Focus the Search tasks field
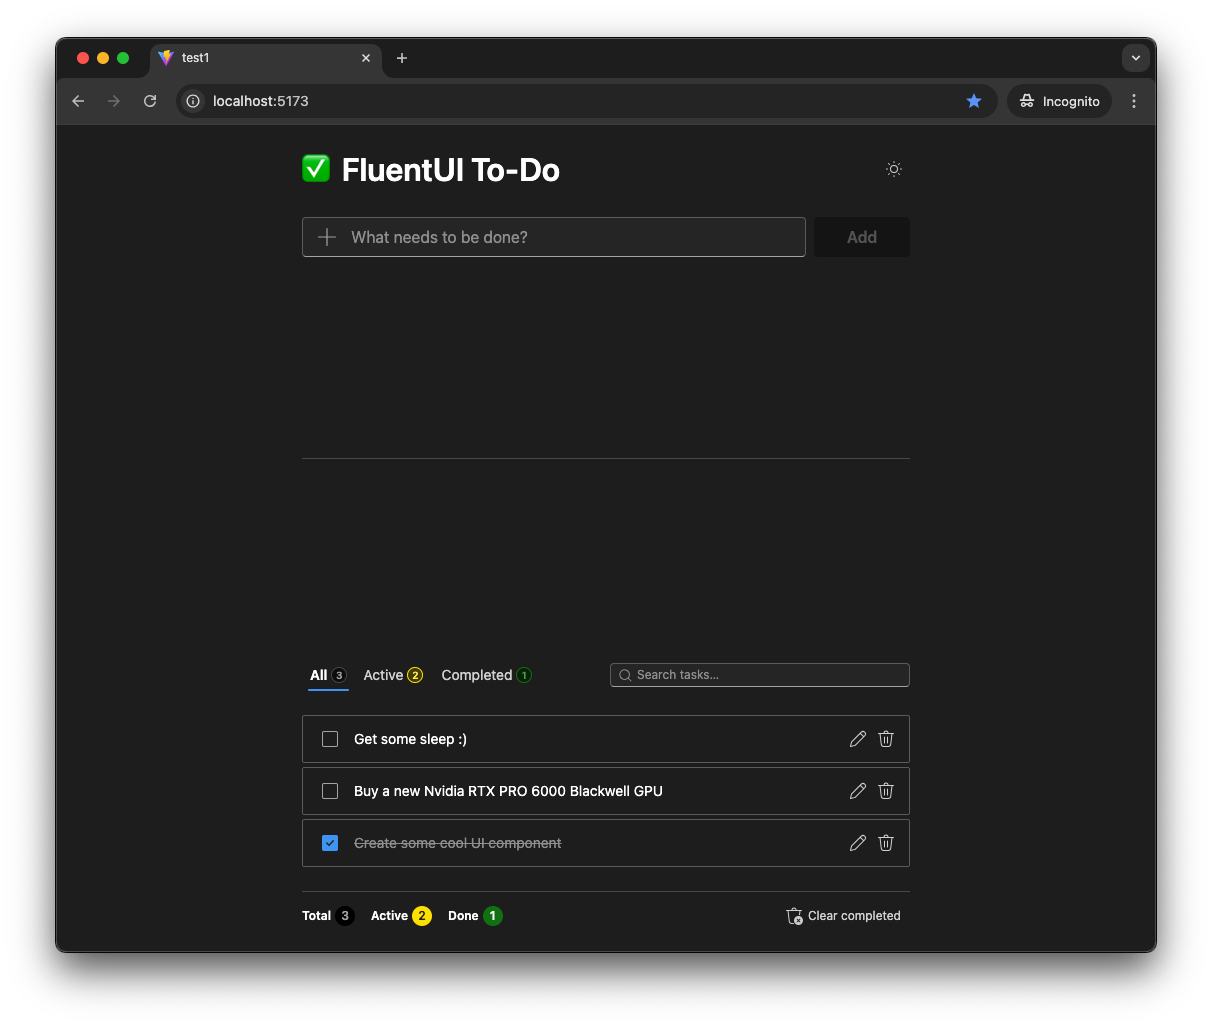 tap(760, 675)
